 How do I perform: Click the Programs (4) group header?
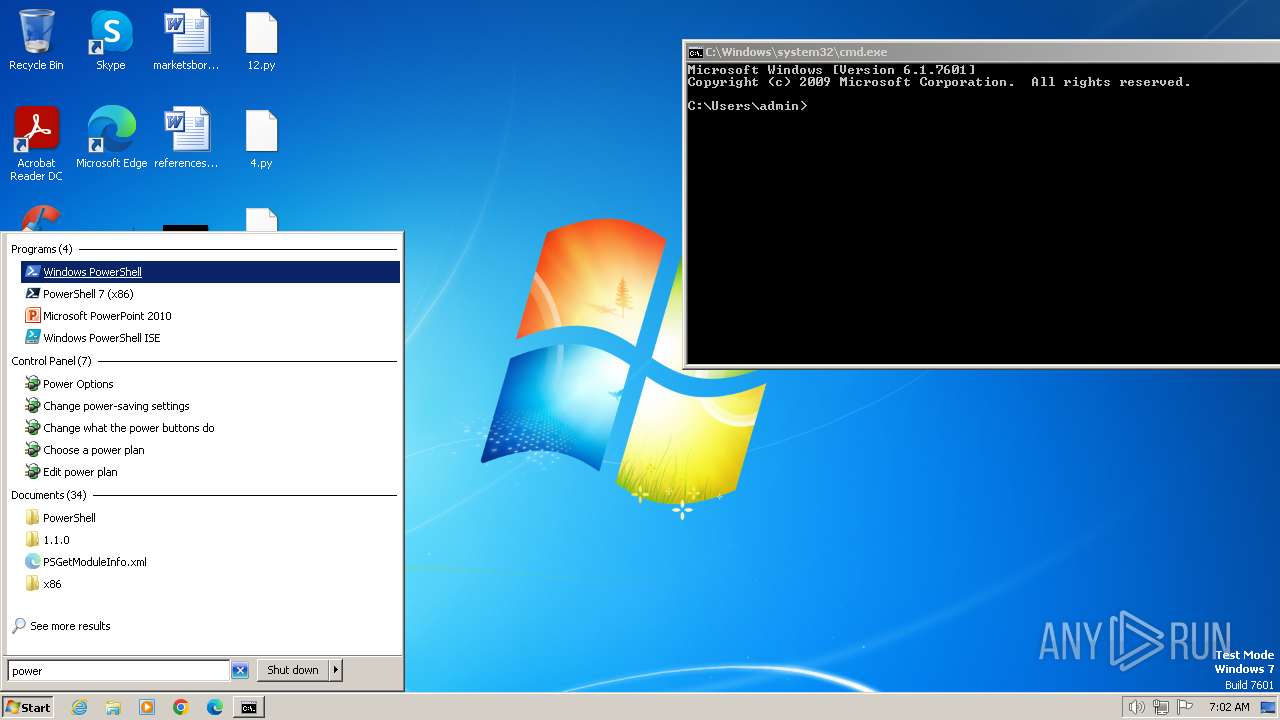click(x=42, y=249)
